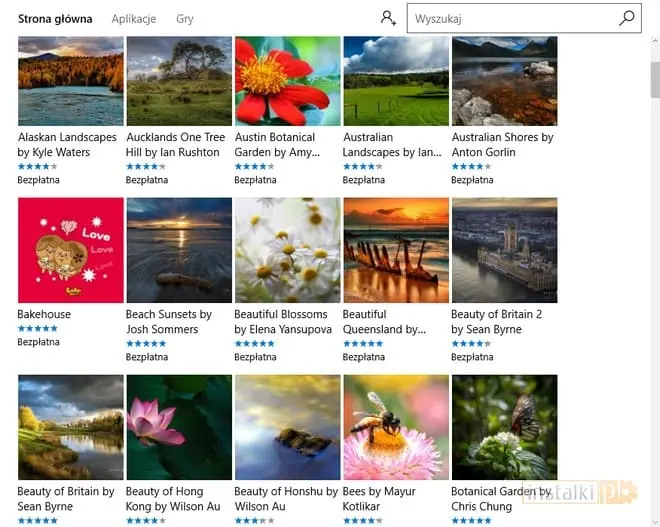Go to the Gry tab
Image resolution: width=660 pixels, height=527 pixels.
[185, 19]
